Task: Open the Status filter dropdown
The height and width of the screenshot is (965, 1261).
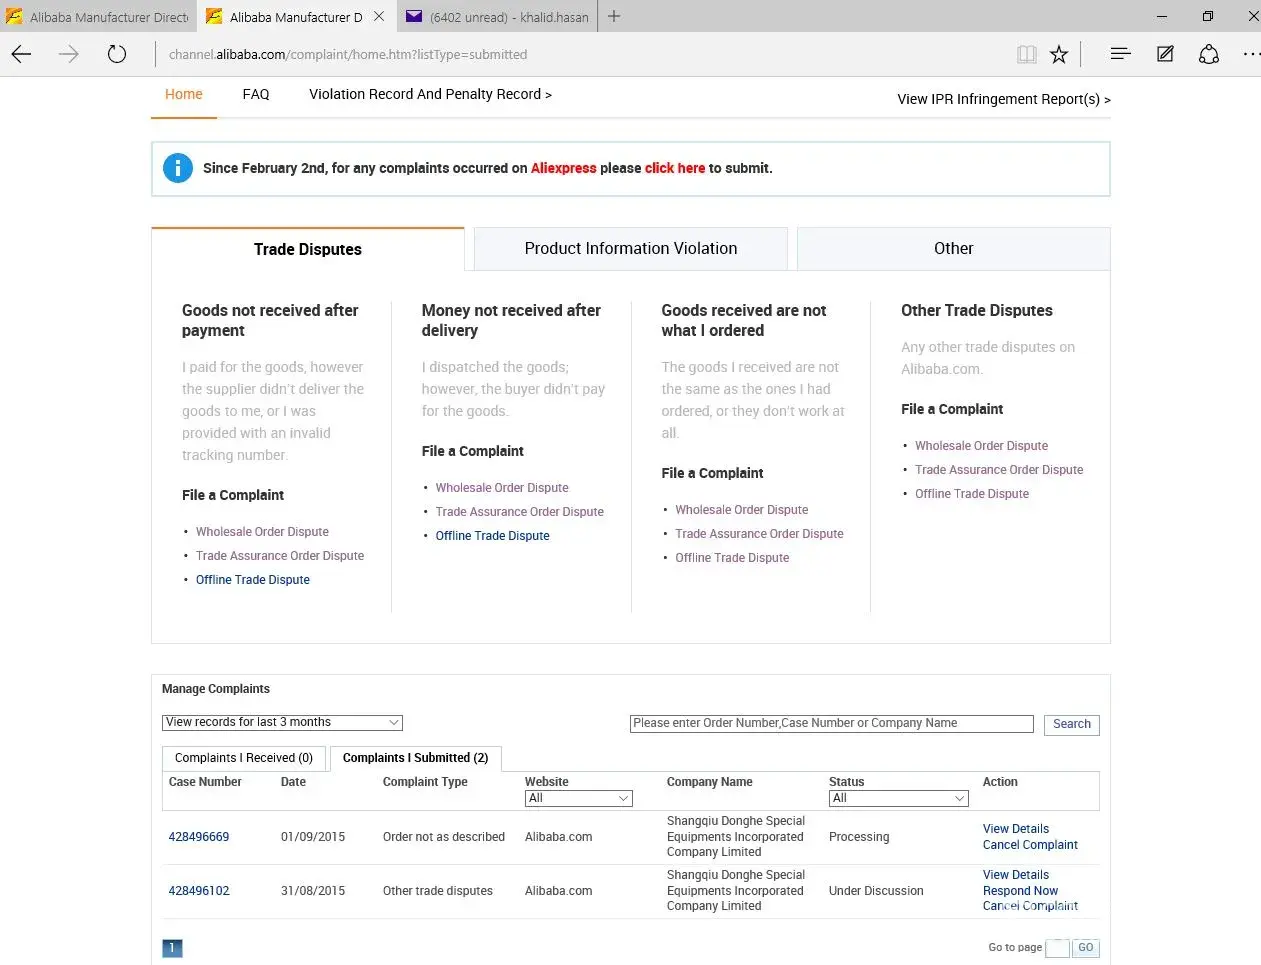Action: (898, 798)
